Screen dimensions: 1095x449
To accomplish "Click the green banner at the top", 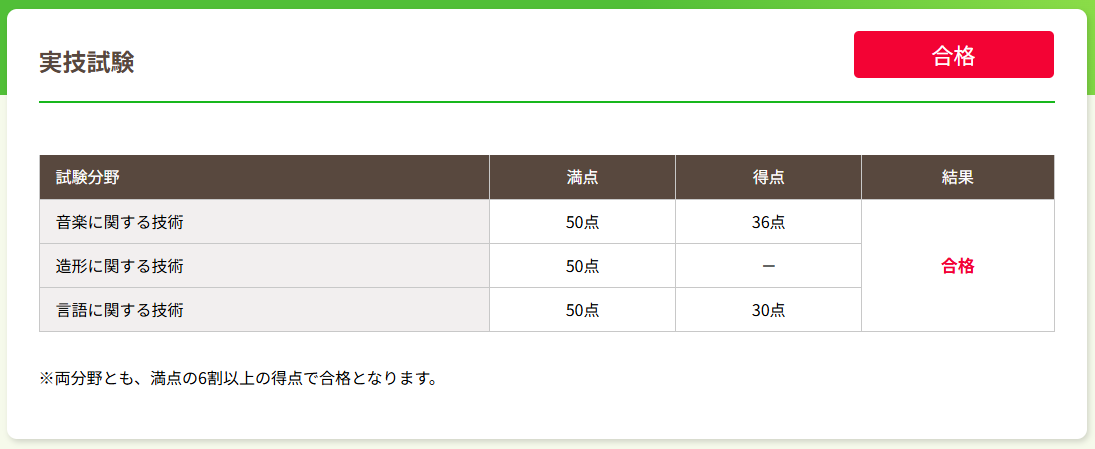I will (x=547, y=4).
